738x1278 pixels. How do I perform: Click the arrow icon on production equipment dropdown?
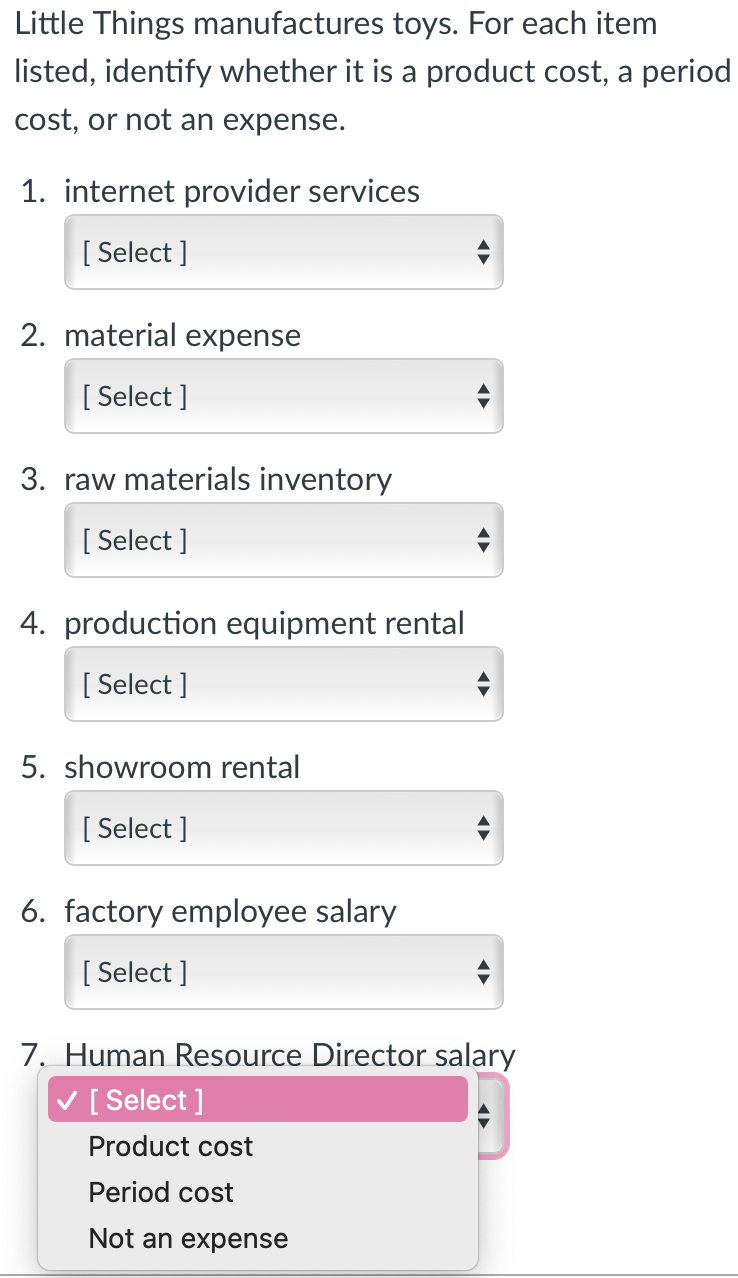coord(483,684)
